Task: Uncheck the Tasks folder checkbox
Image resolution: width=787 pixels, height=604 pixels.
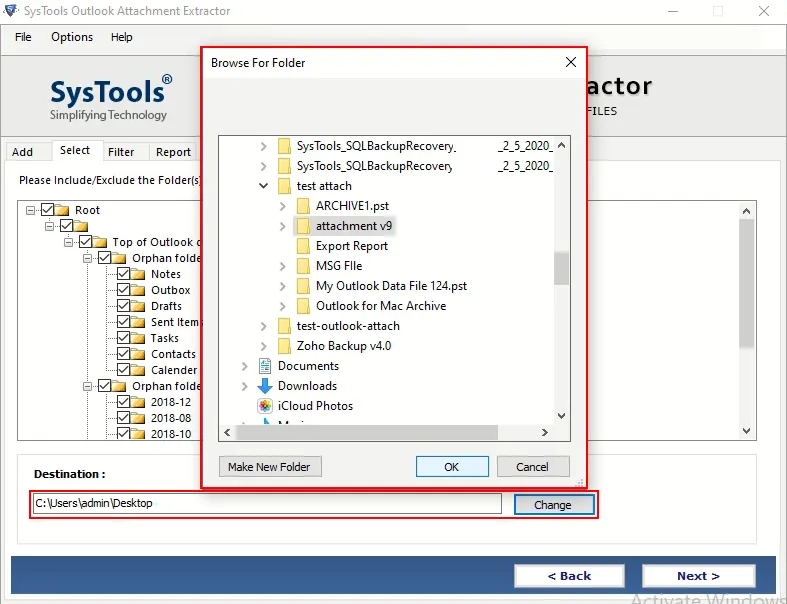Action: point(123,338)
